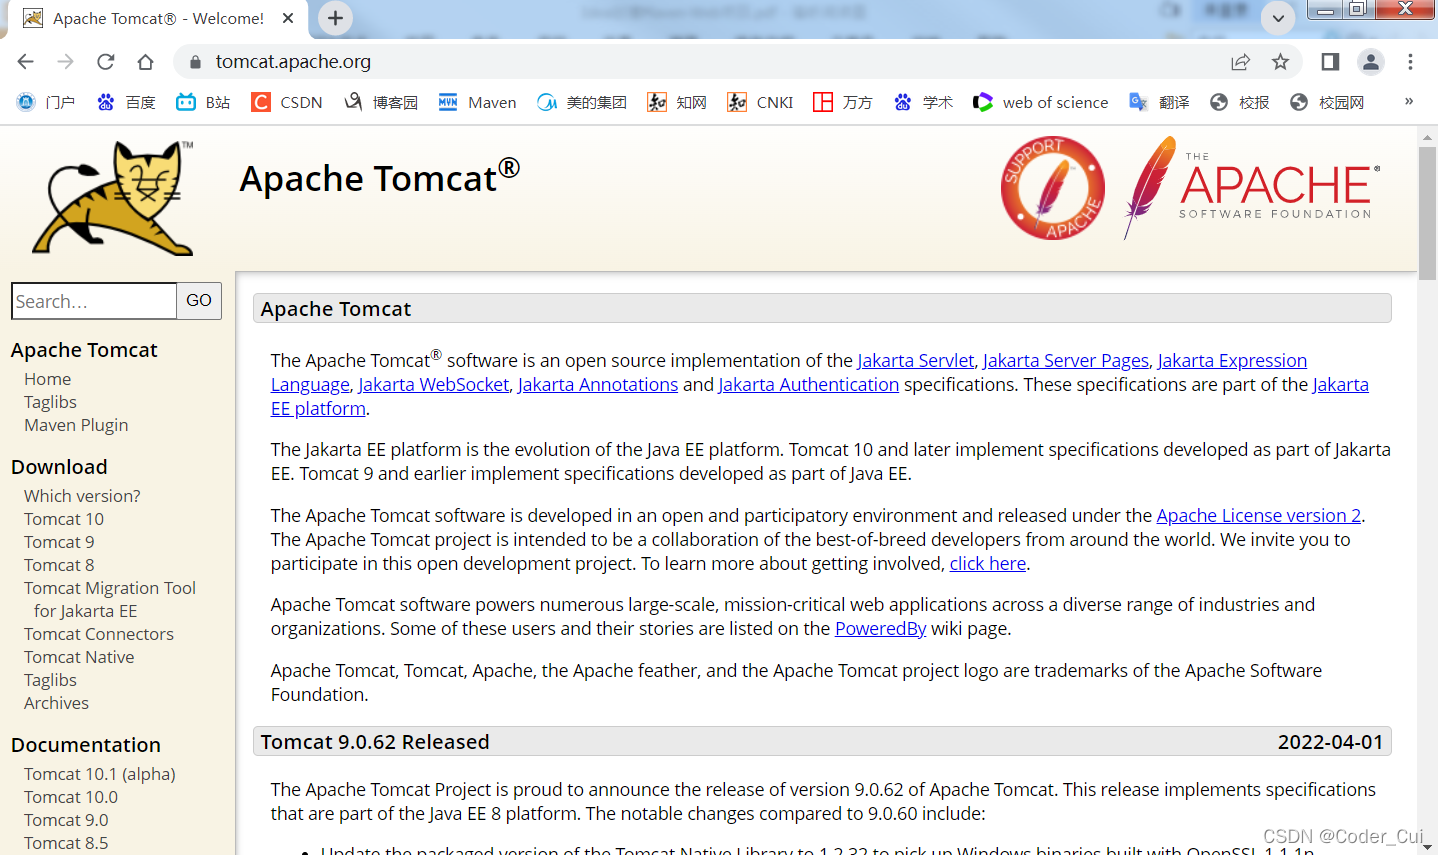Open the 博客园 bookmark

381,102
